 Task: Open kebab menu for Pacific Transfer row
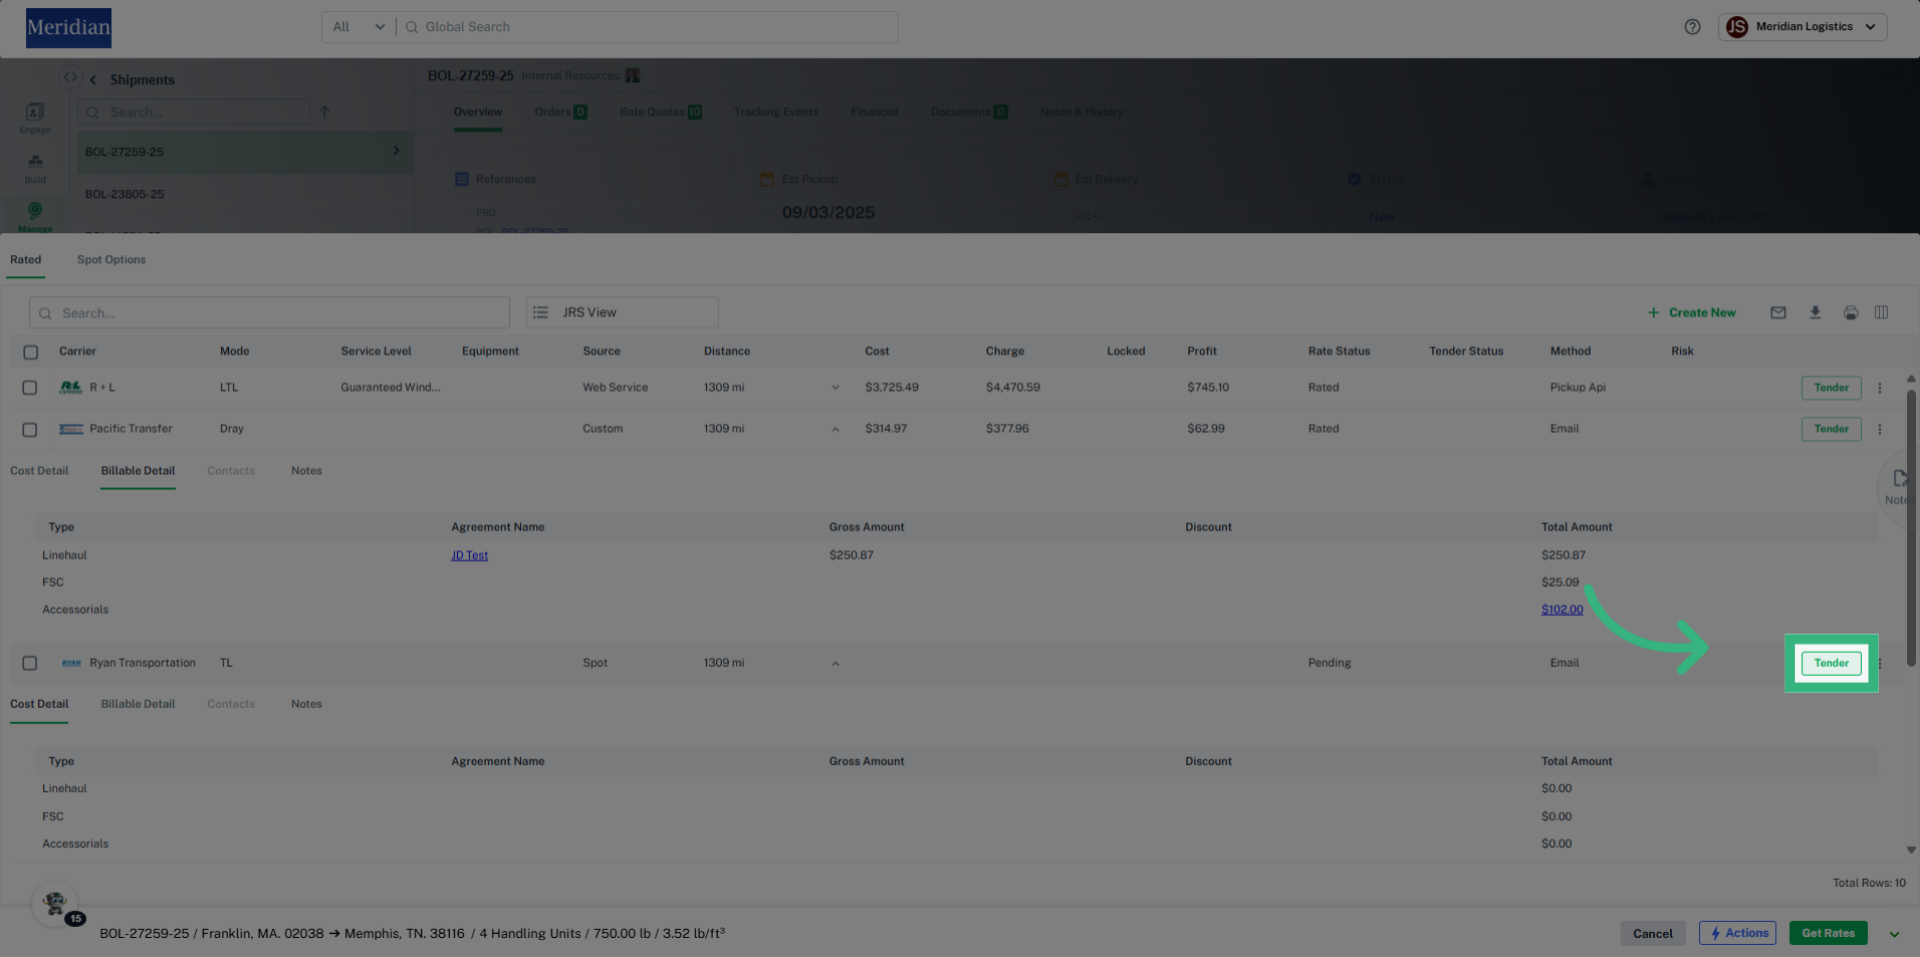pyautogui.click(x=1880, y=429)
